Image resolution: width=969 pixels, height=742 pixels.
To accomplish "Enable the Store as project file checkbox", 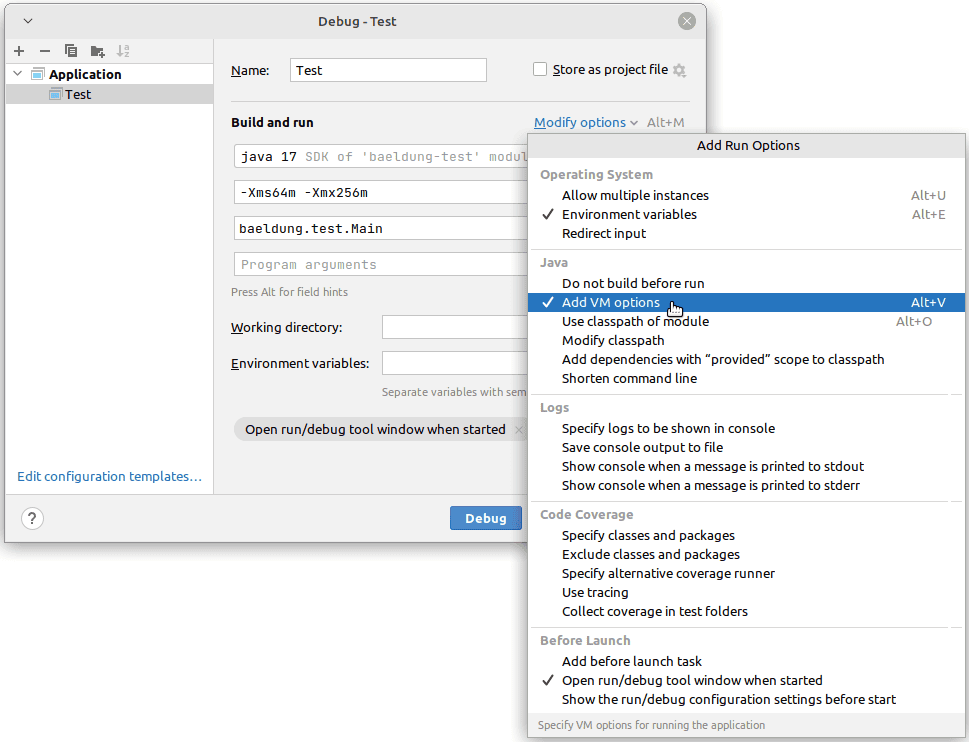I will point(540,70).
